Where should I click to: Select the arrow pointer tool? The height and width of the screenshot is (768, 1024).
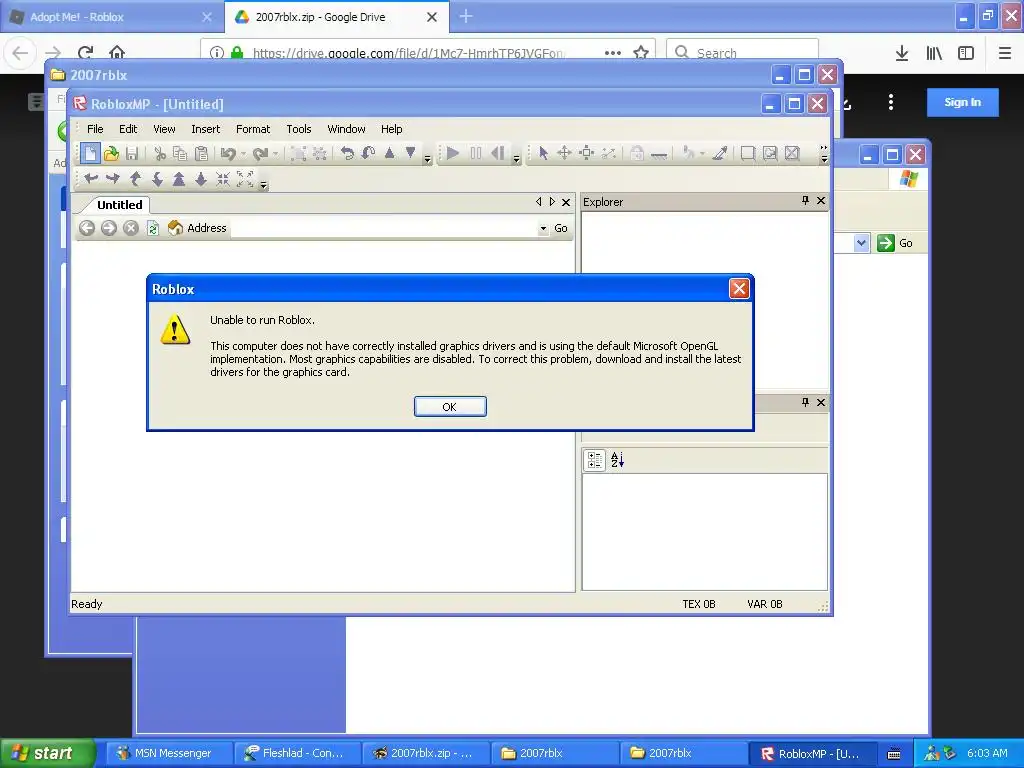pyautogui.click(x=543, y=153)
